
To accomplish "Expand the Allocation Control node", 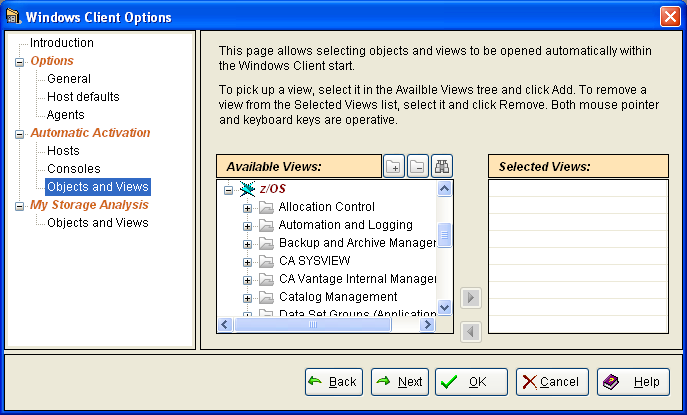I will click(x=247, y=208).
